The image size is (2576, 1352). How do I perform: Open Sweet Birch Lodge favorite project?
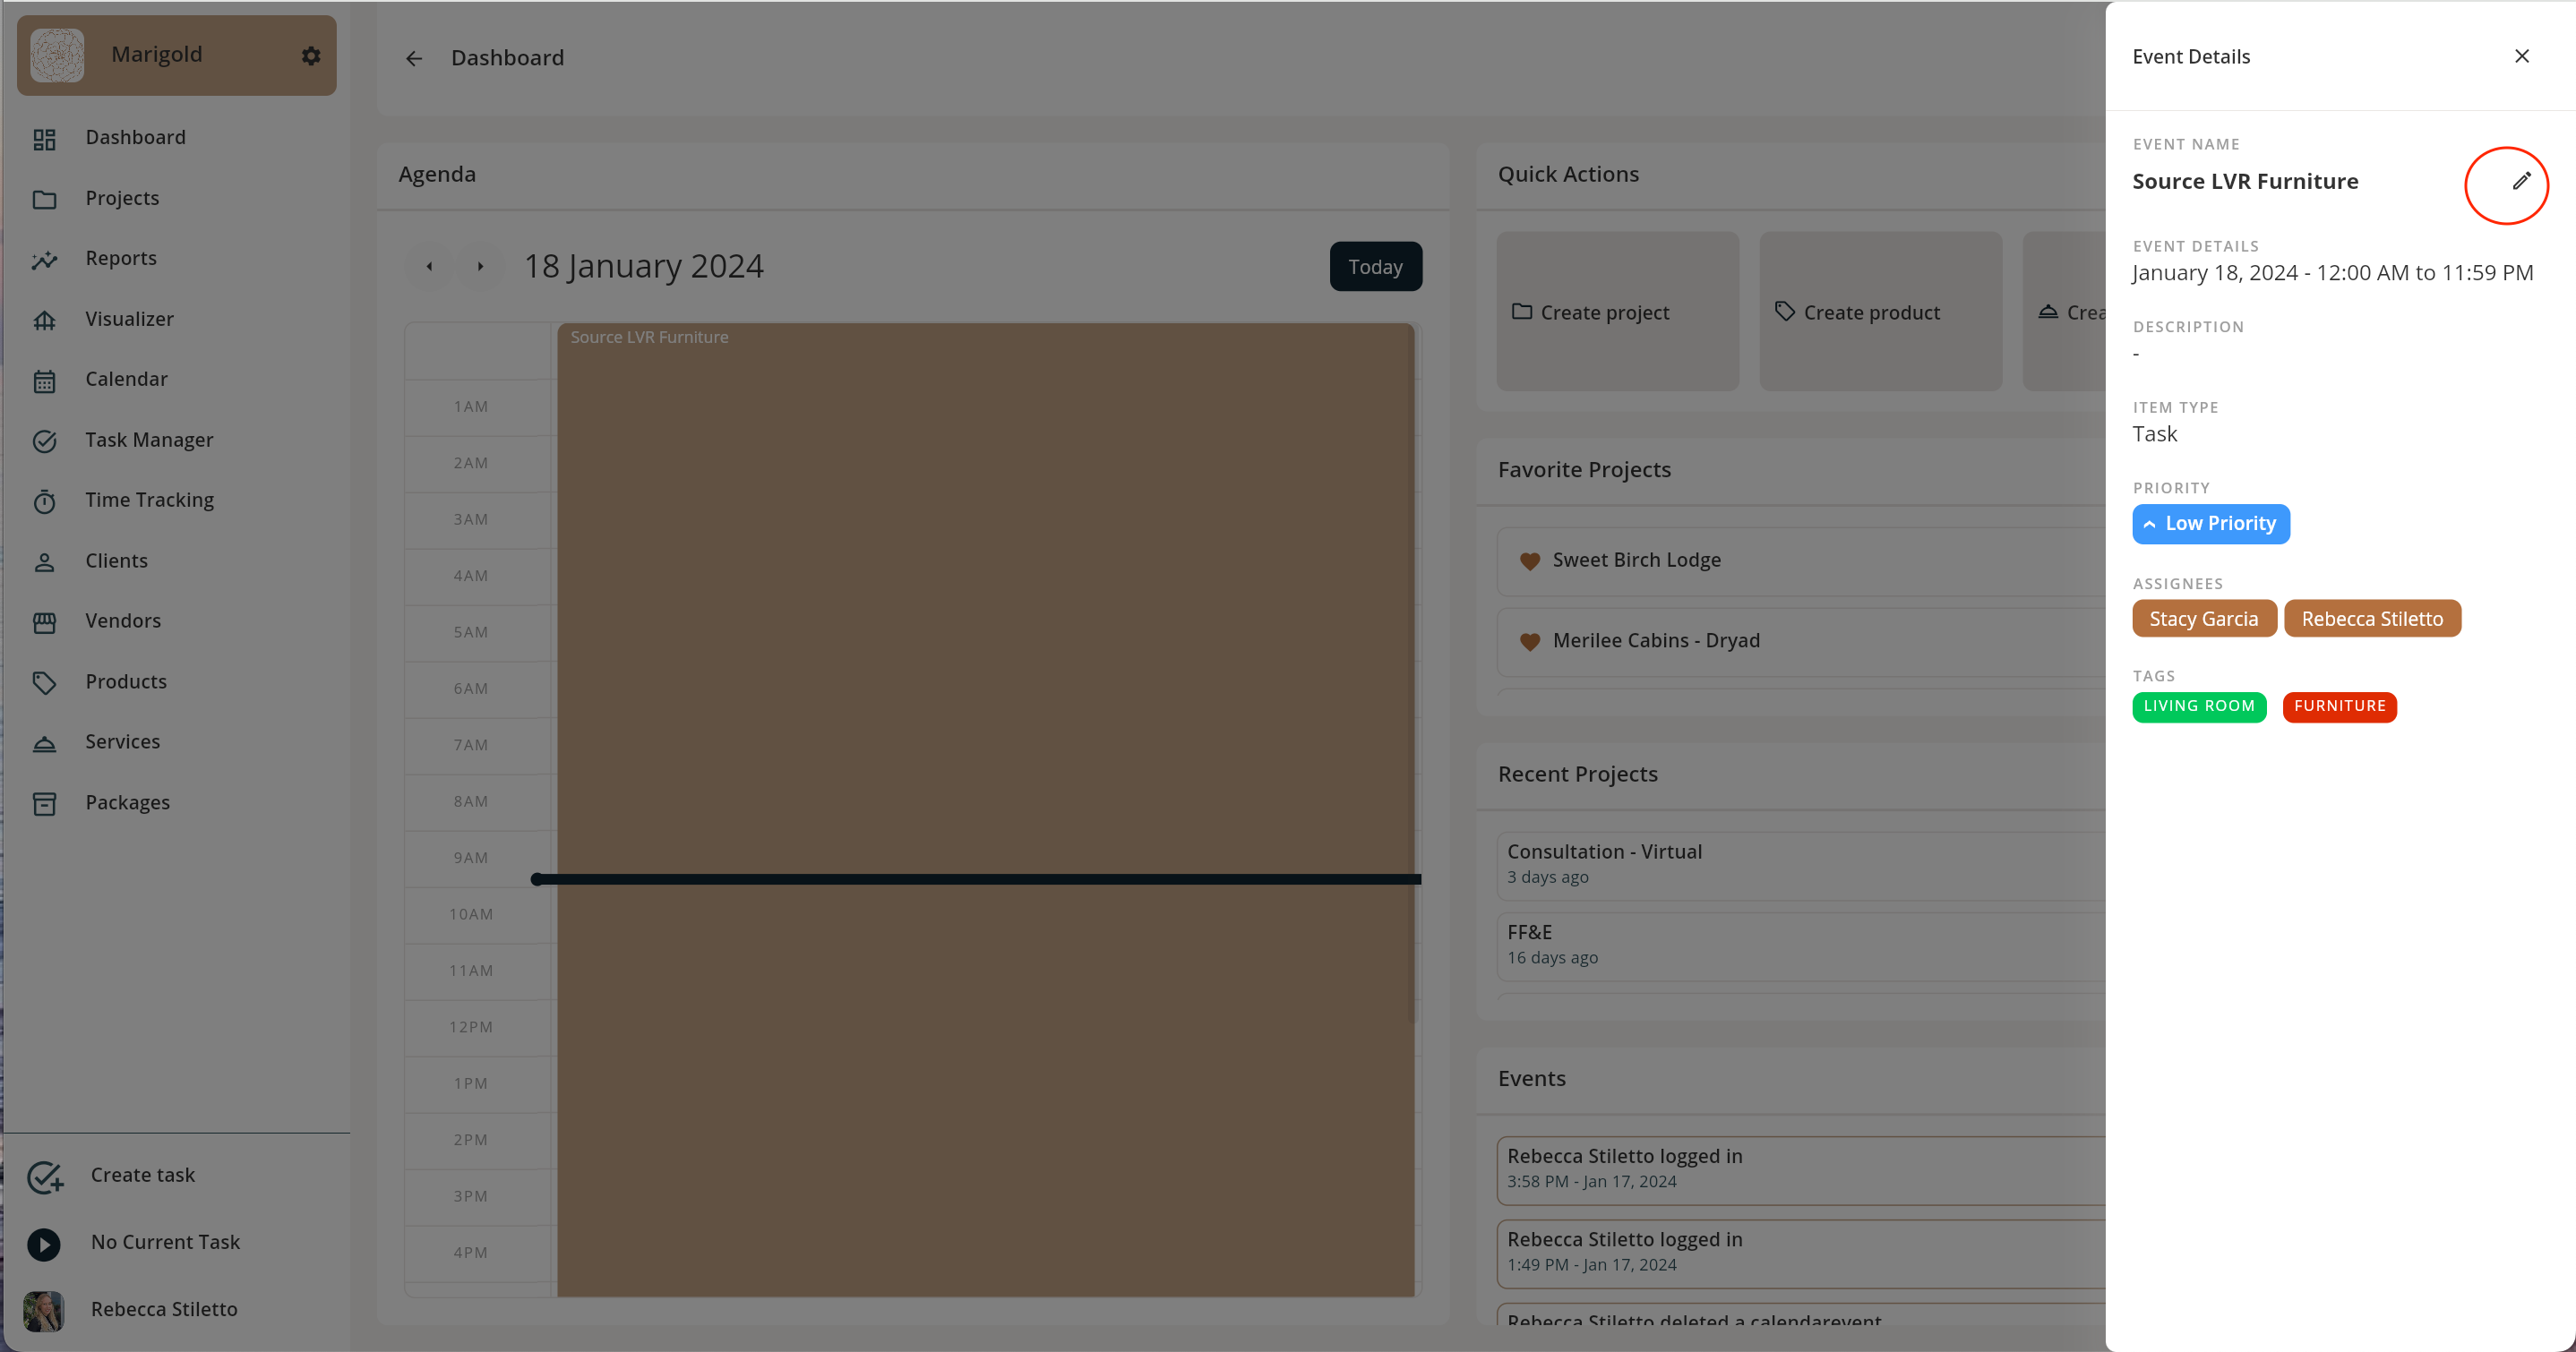tap(1800, 561)
